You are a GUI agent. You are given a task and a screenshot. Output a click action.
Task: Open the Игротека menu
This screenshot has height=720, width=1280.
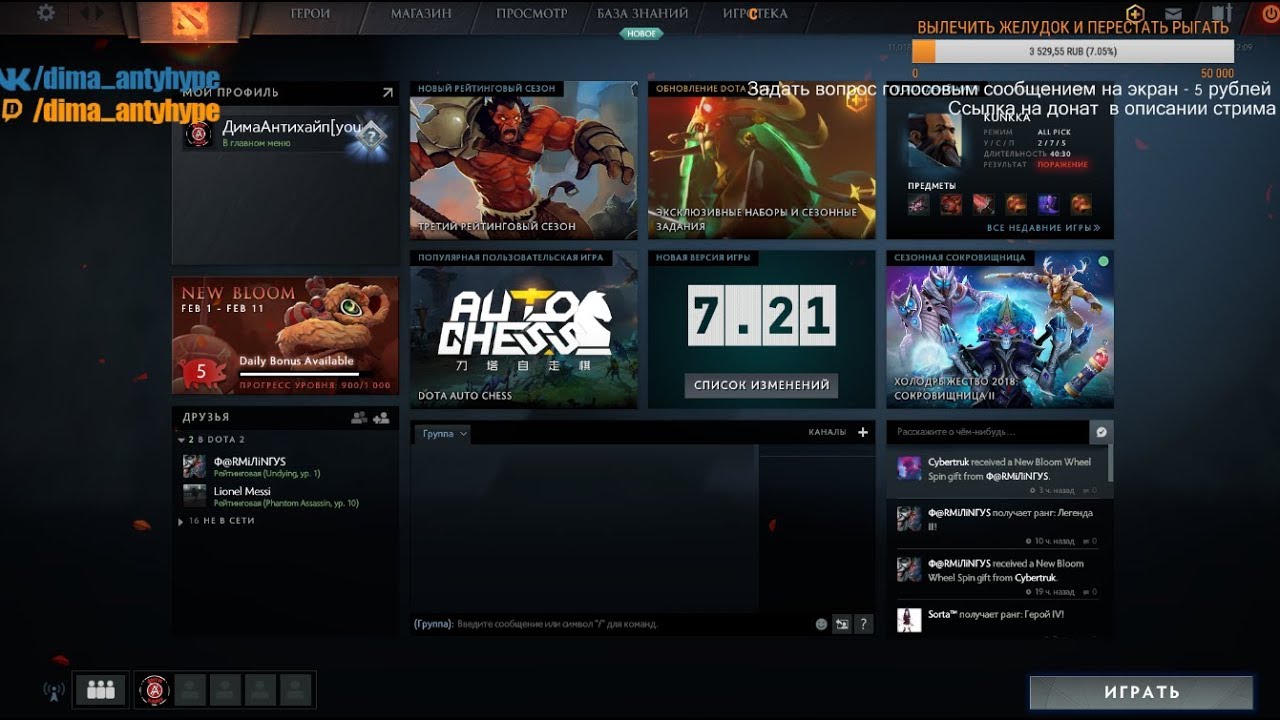point(755,14)
